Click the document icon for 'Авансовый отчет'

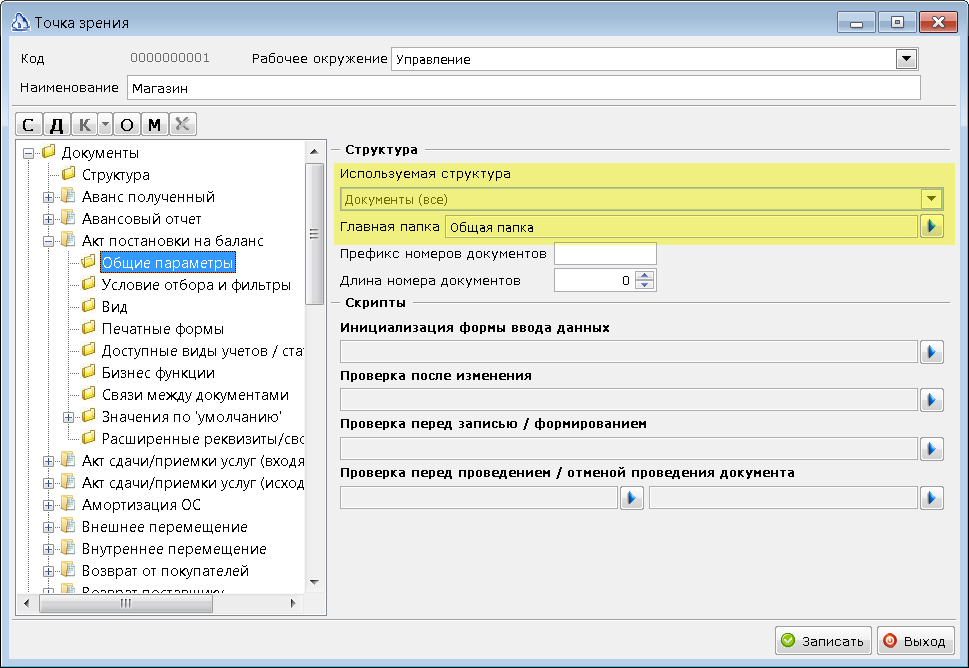point(69,218)
